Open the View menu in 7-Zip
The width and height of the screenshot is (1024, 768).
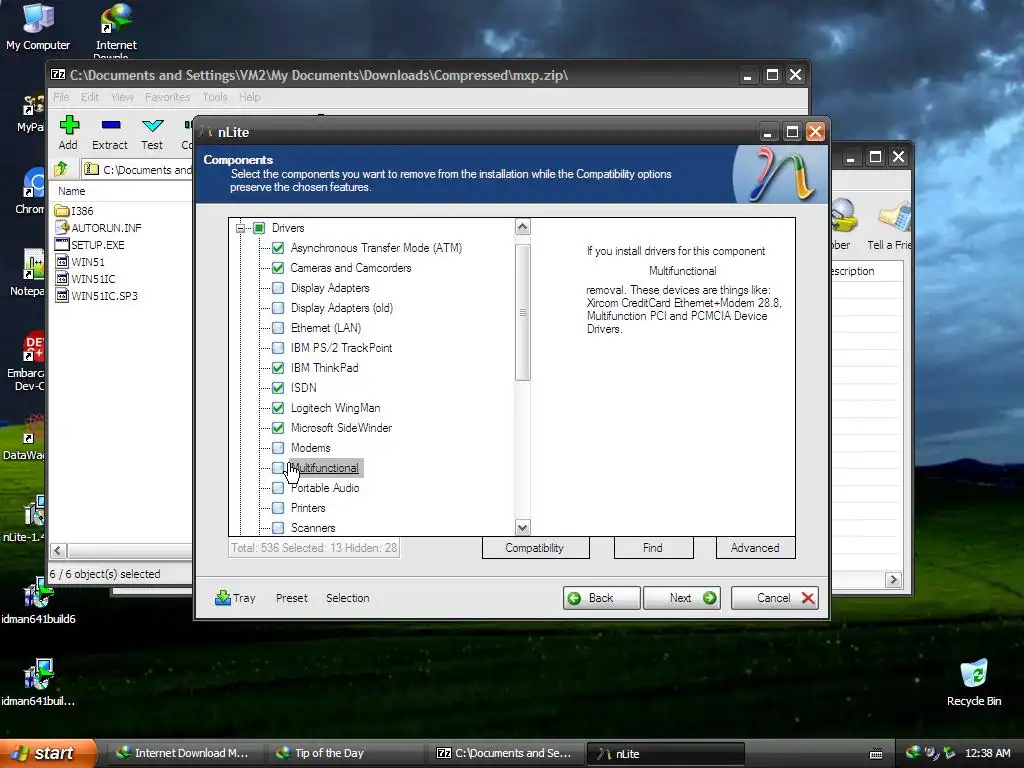[x=122, y=97]
